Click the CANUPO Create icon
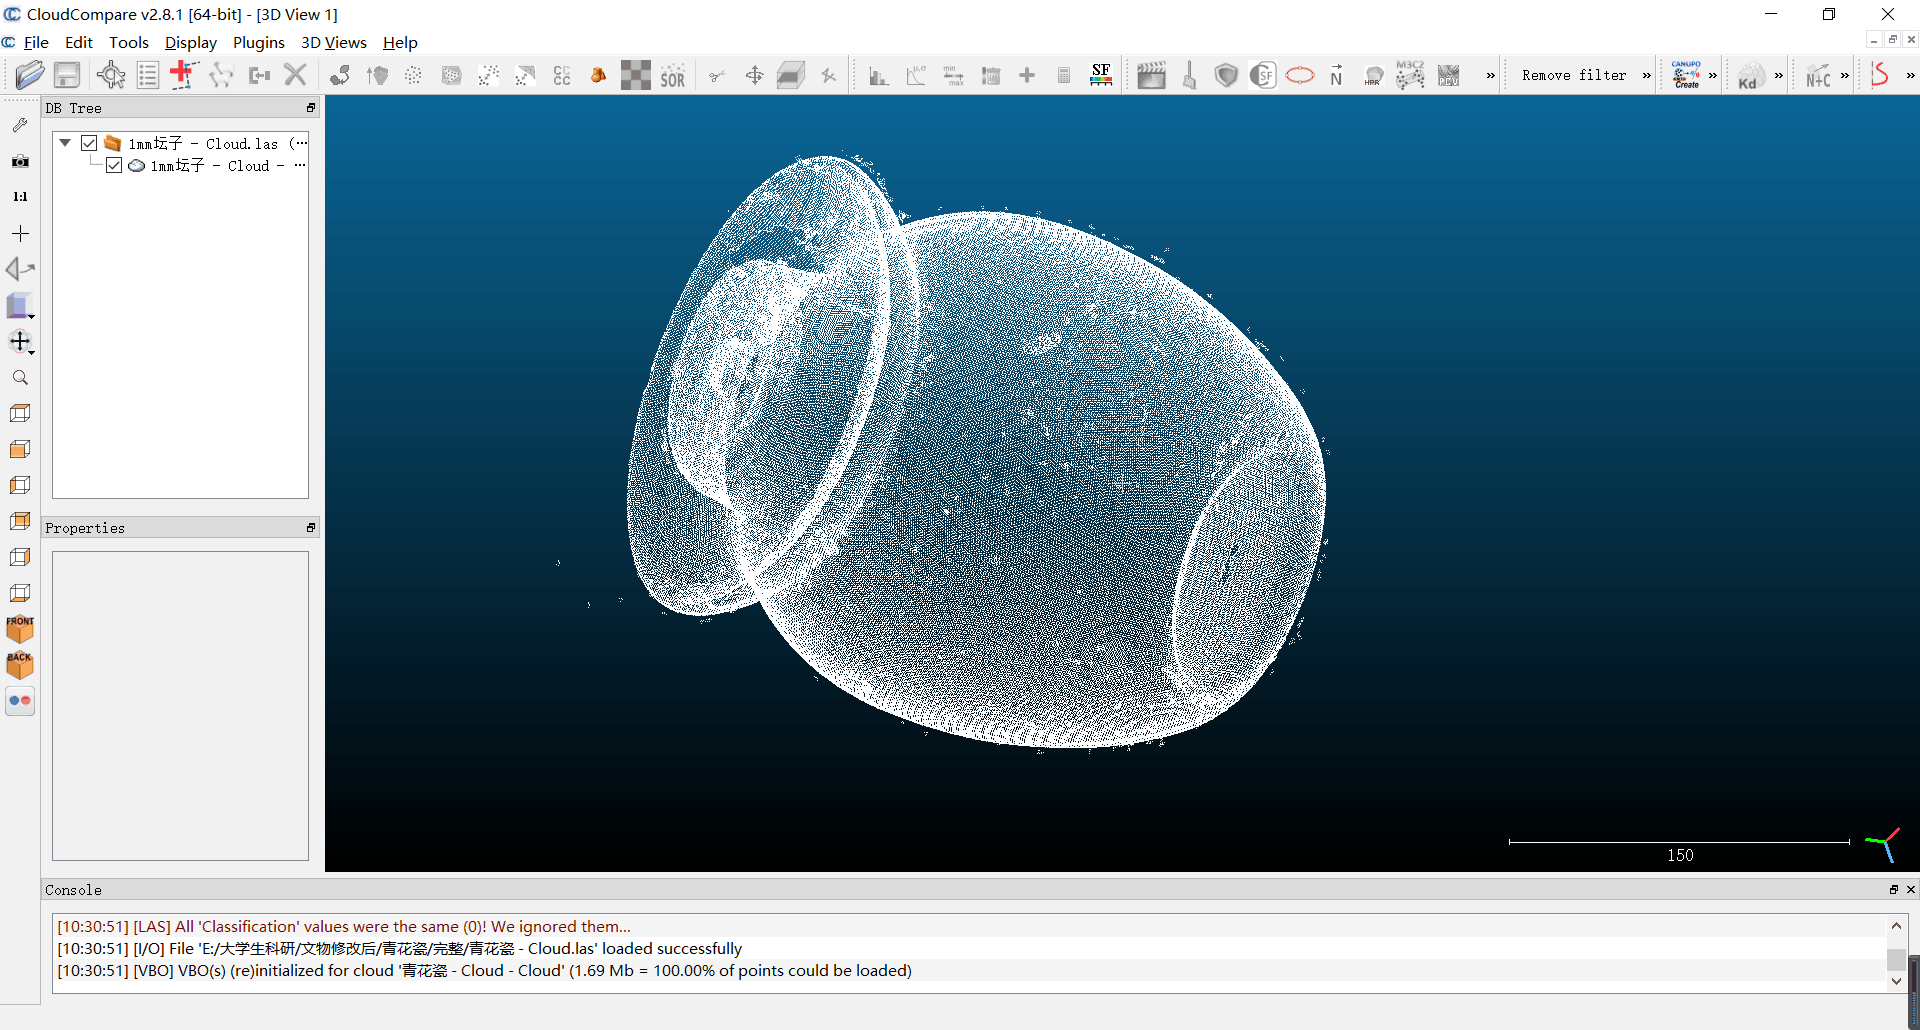1920x1030 pixels. click(1686, 75)
